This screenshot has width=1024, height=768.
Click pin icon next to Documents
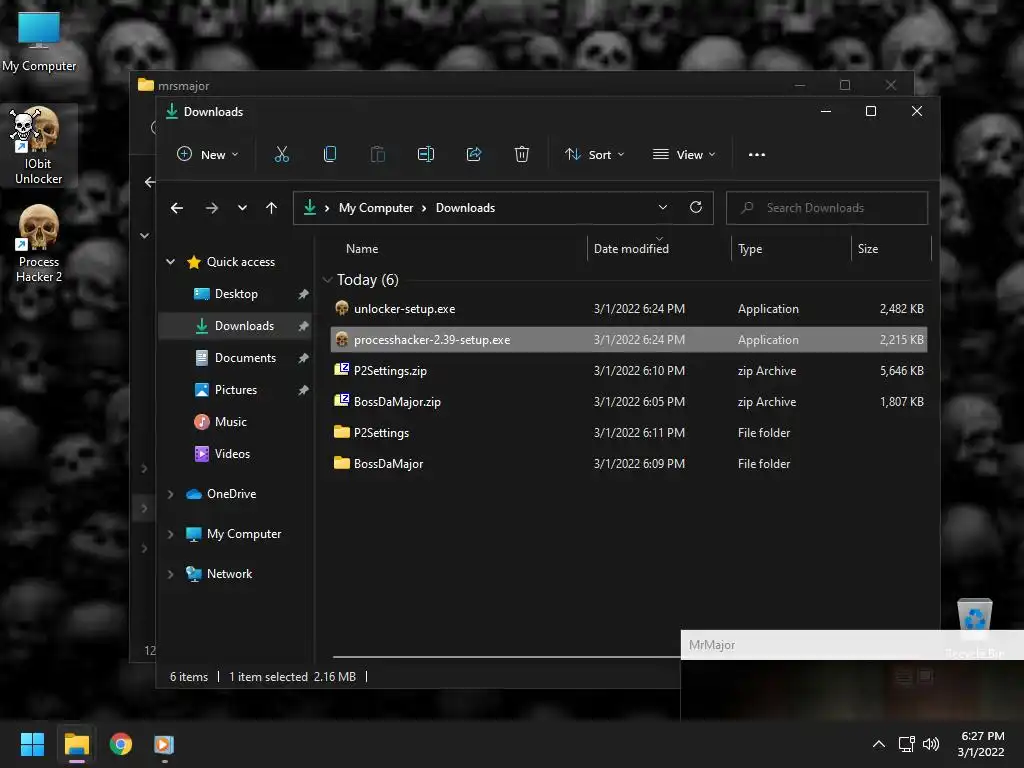(303, 358)
